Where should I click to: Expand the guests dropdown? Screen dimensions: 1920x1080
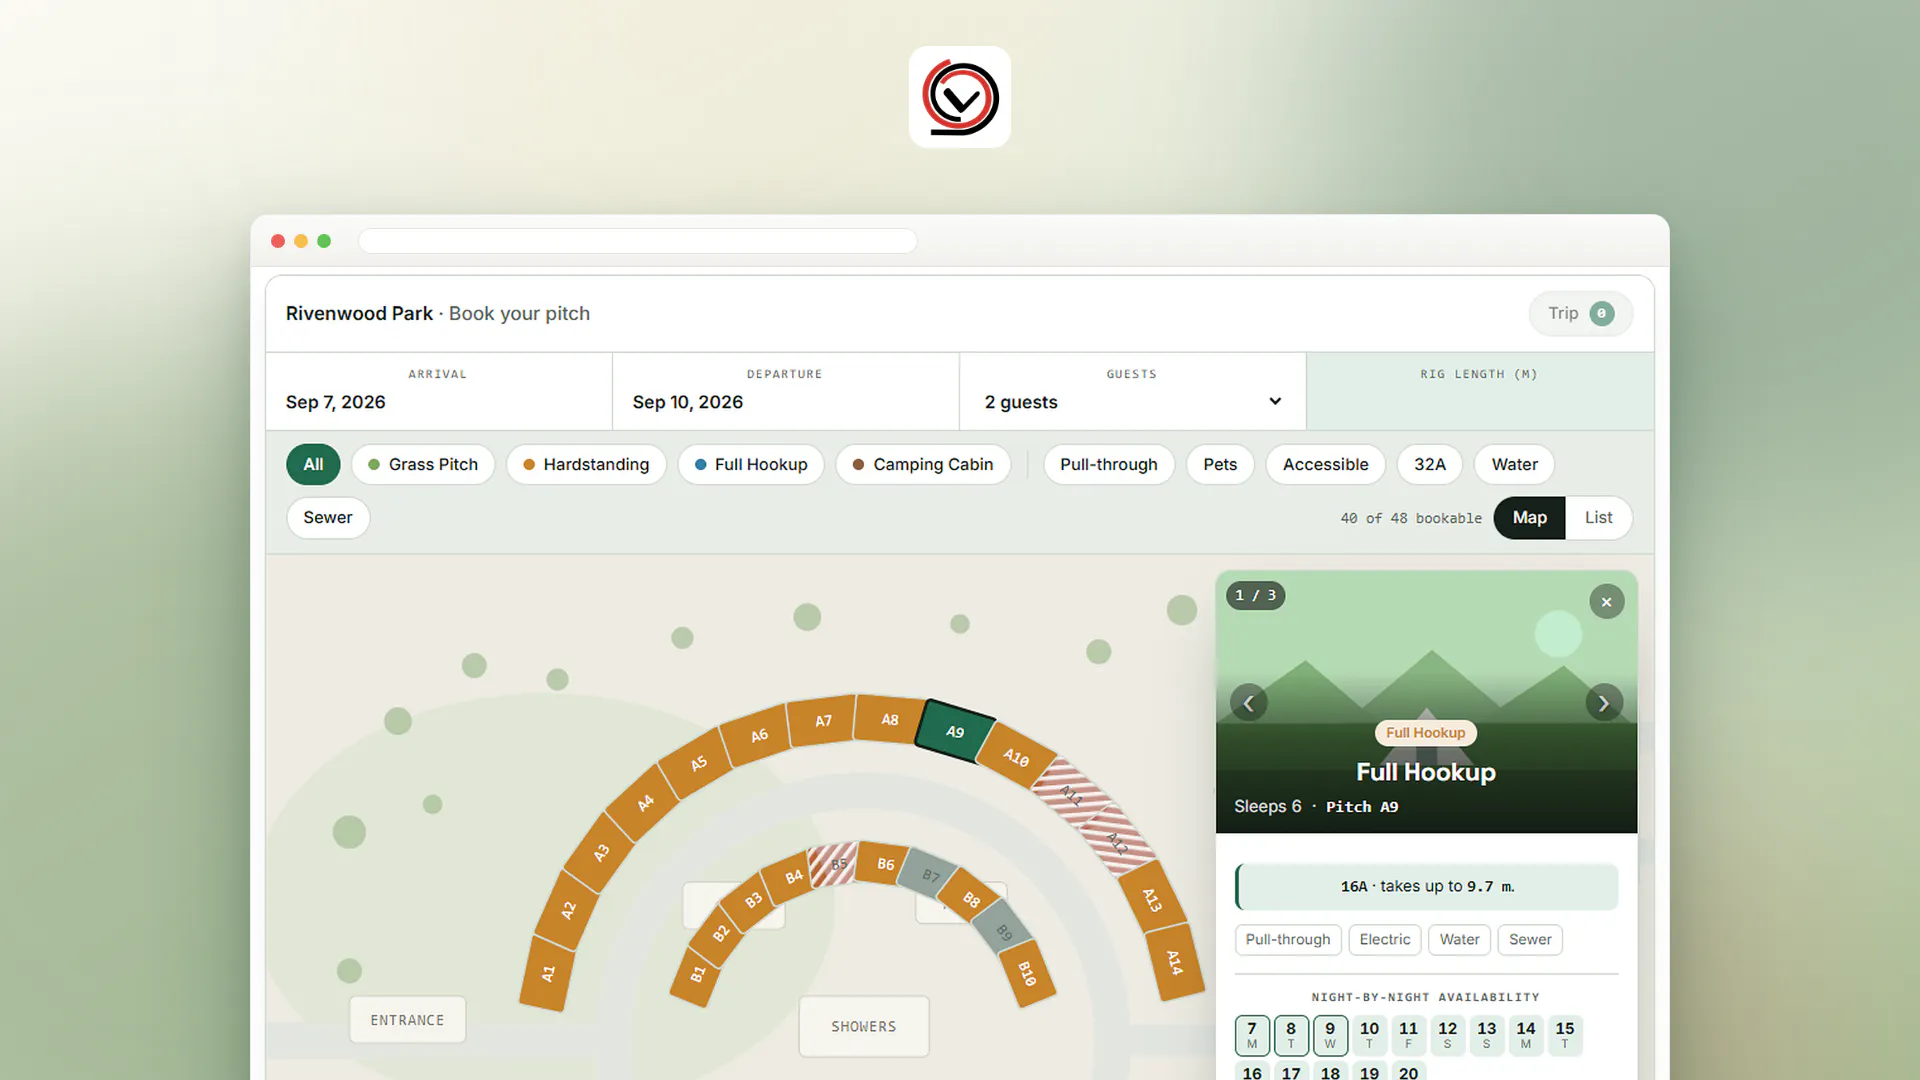click(1132, 402)
